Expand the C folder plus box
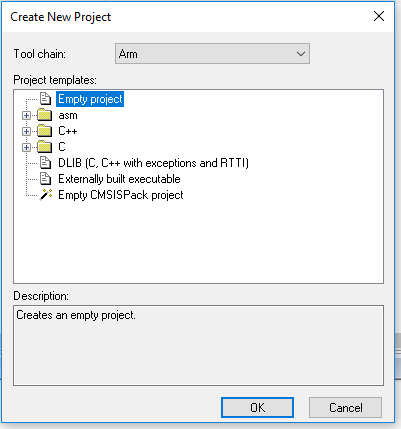The height and width of the screenshot is (429, 401). (26, 147)
